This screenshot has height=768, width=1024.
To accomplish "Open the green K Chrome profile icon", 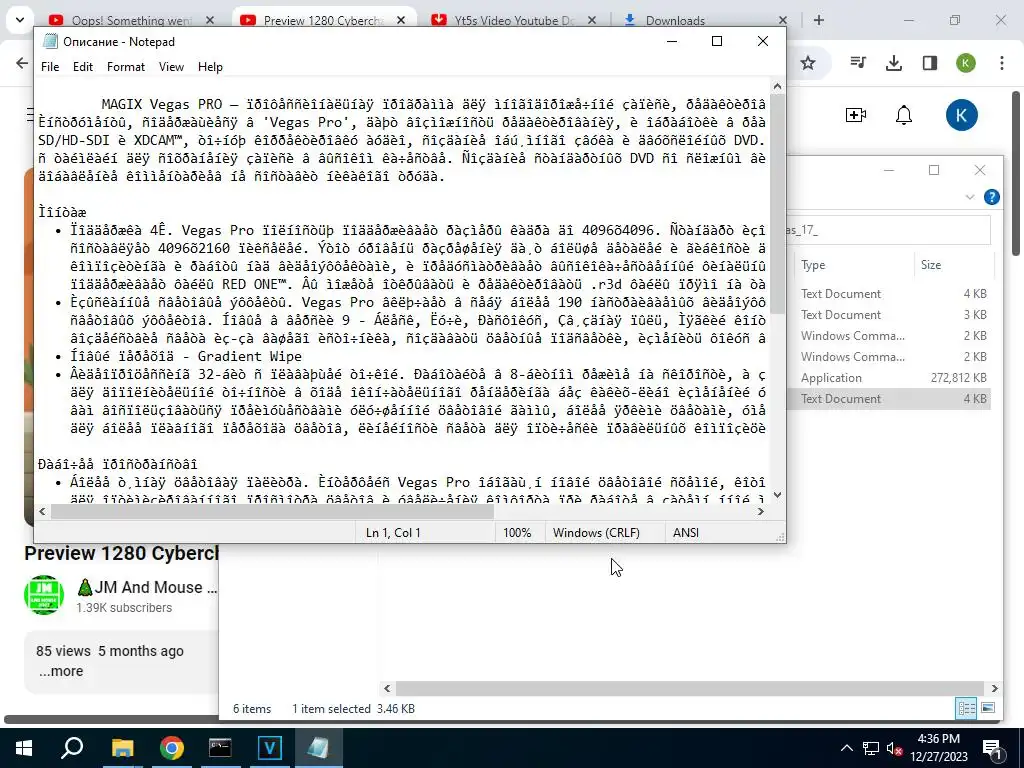I will (x=966, y=63).
